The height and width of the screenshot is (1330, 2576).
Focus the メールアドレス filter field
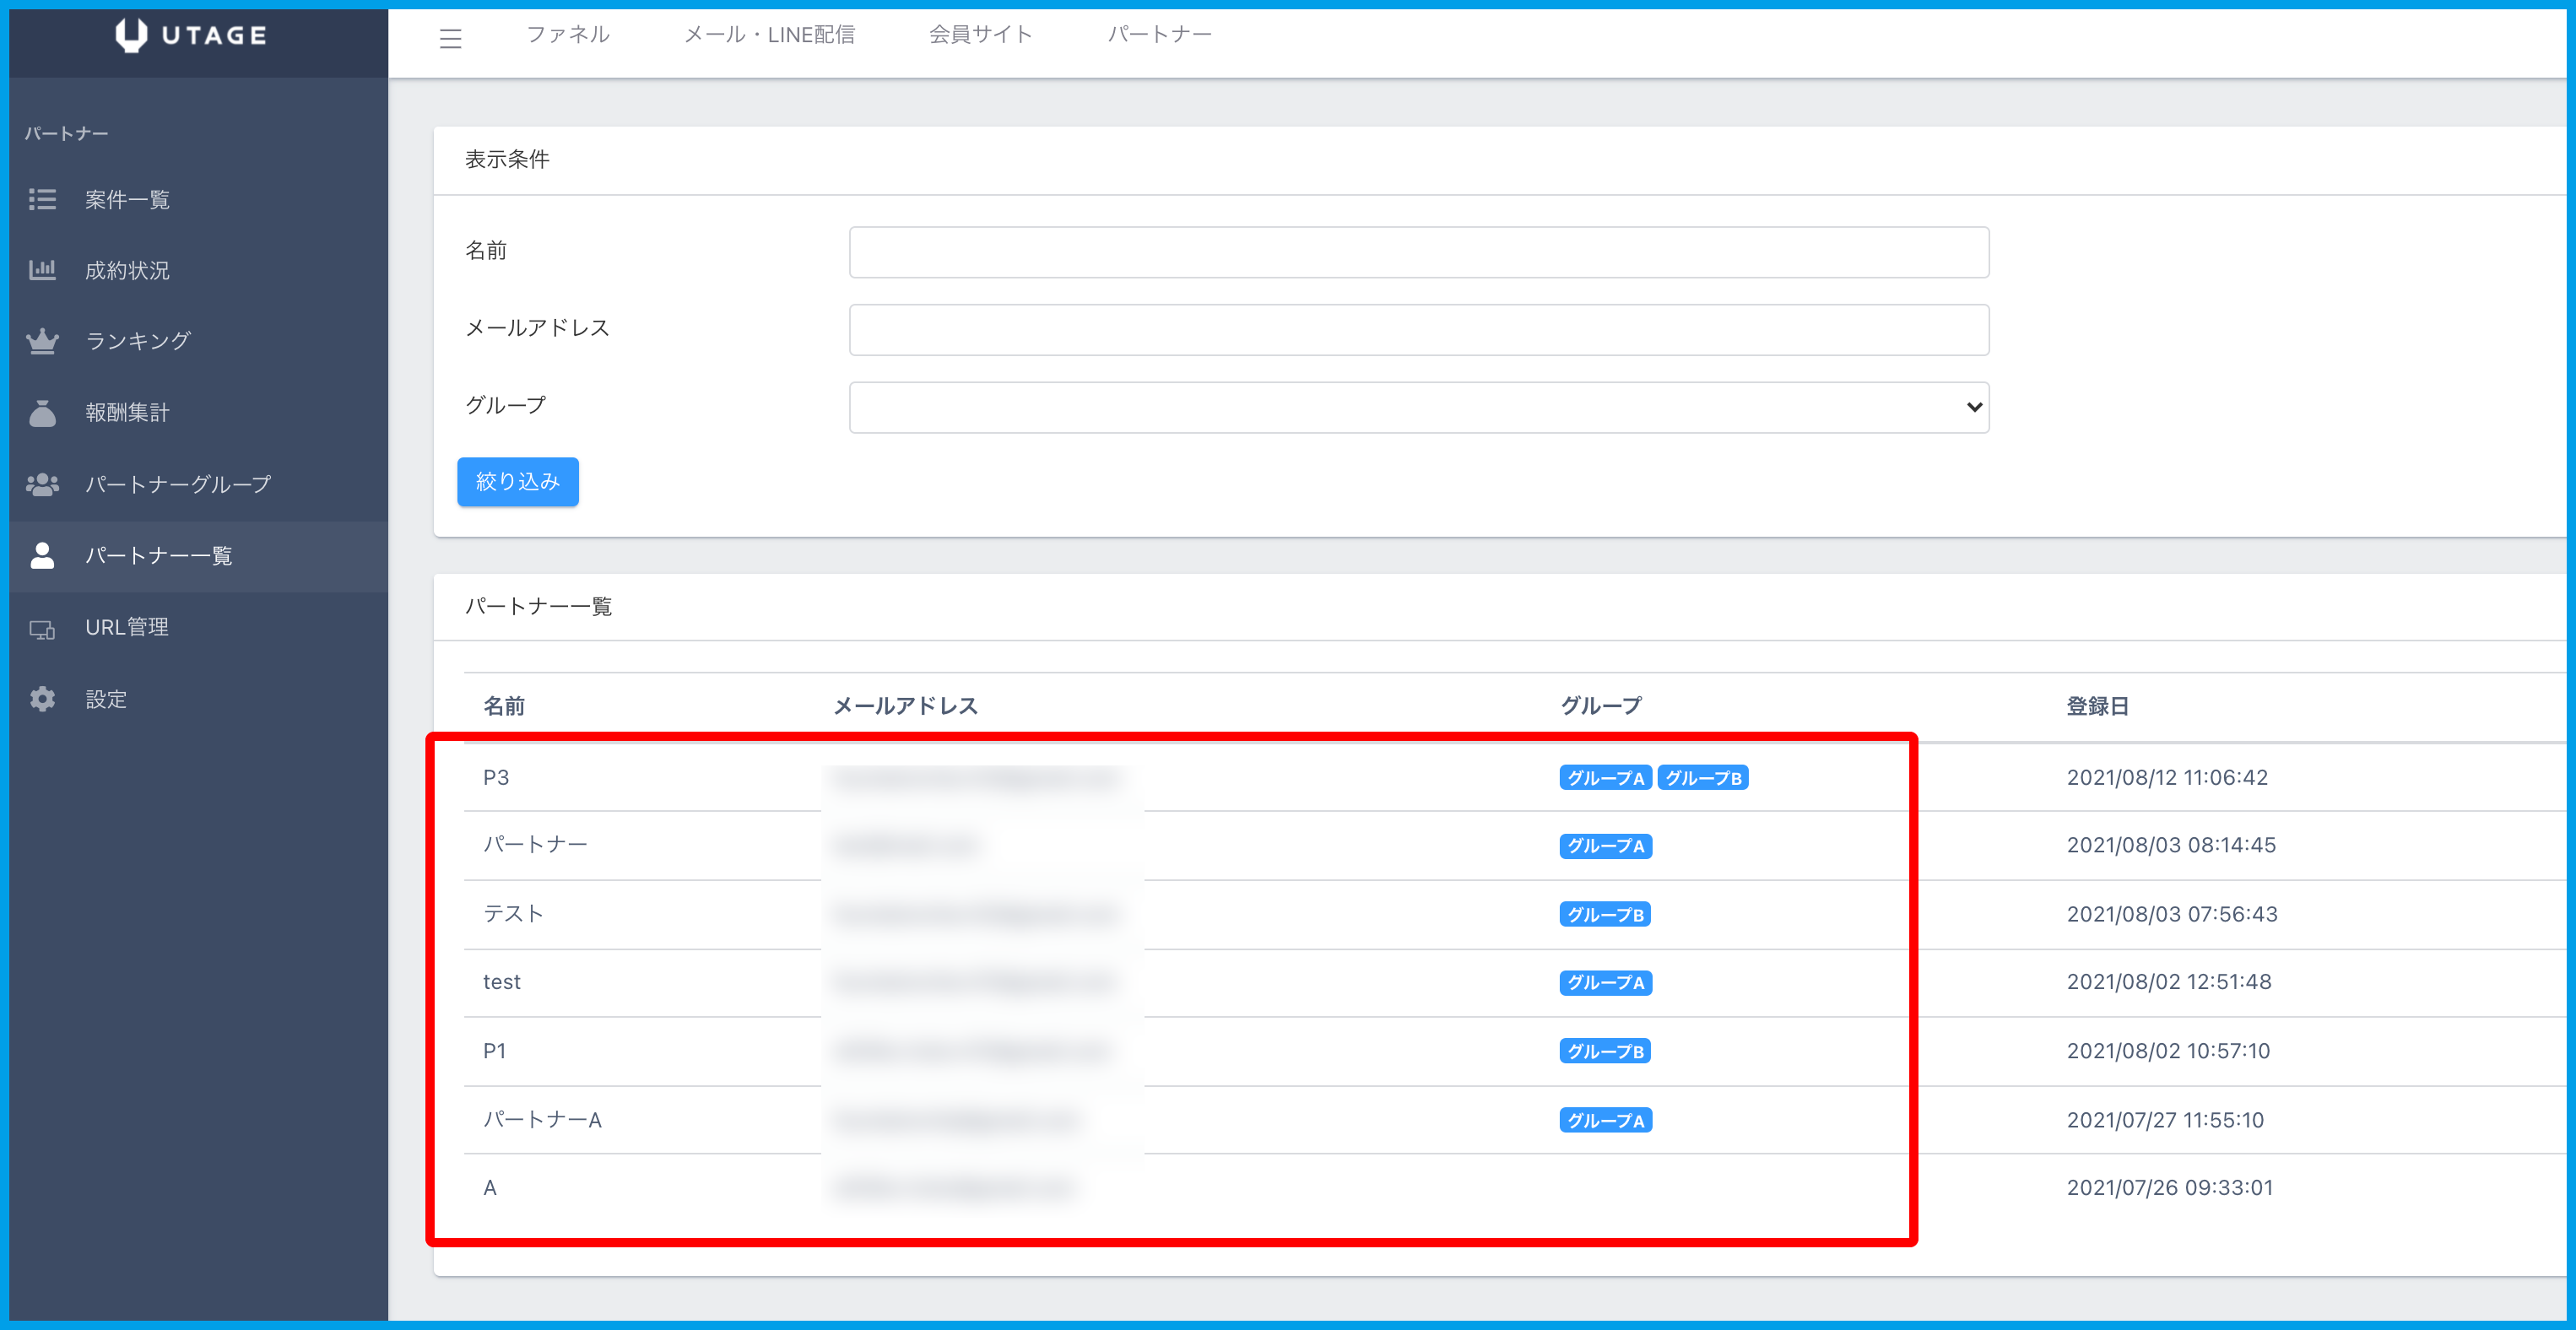[1418, 330]
